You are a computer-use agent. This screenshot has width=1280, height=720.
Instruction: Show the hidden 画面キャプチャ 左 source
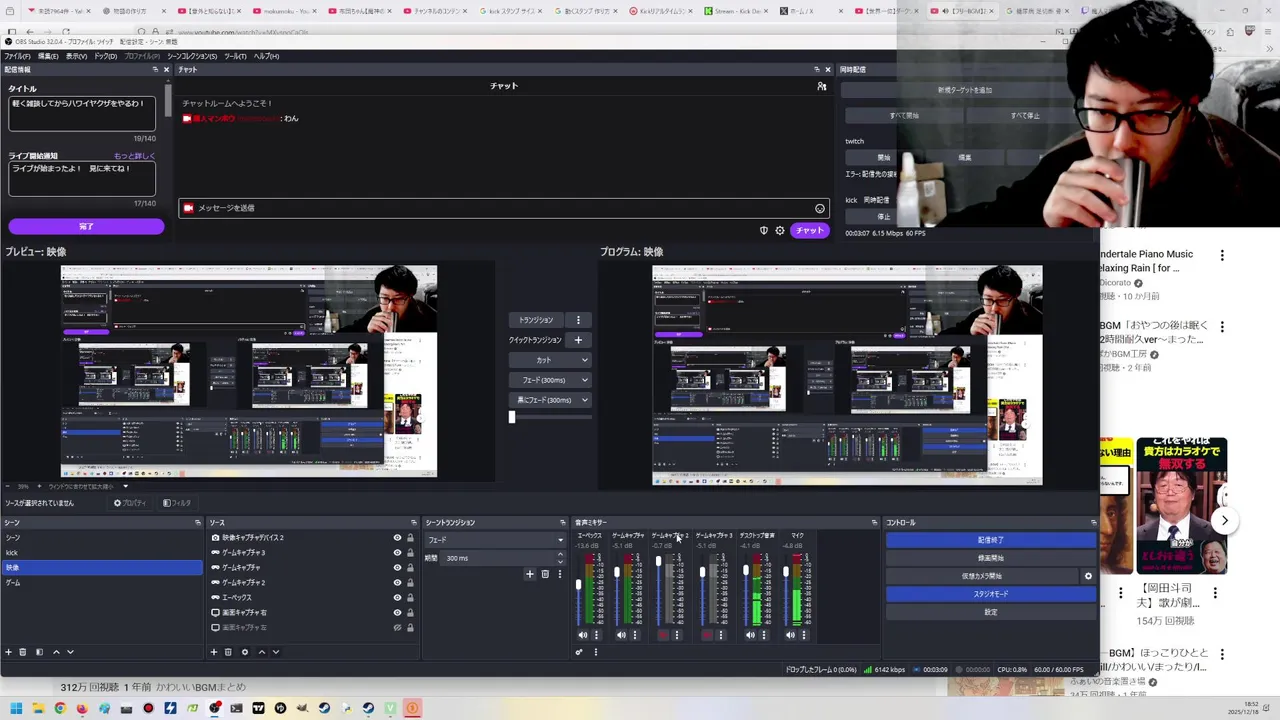coord(397,628)
